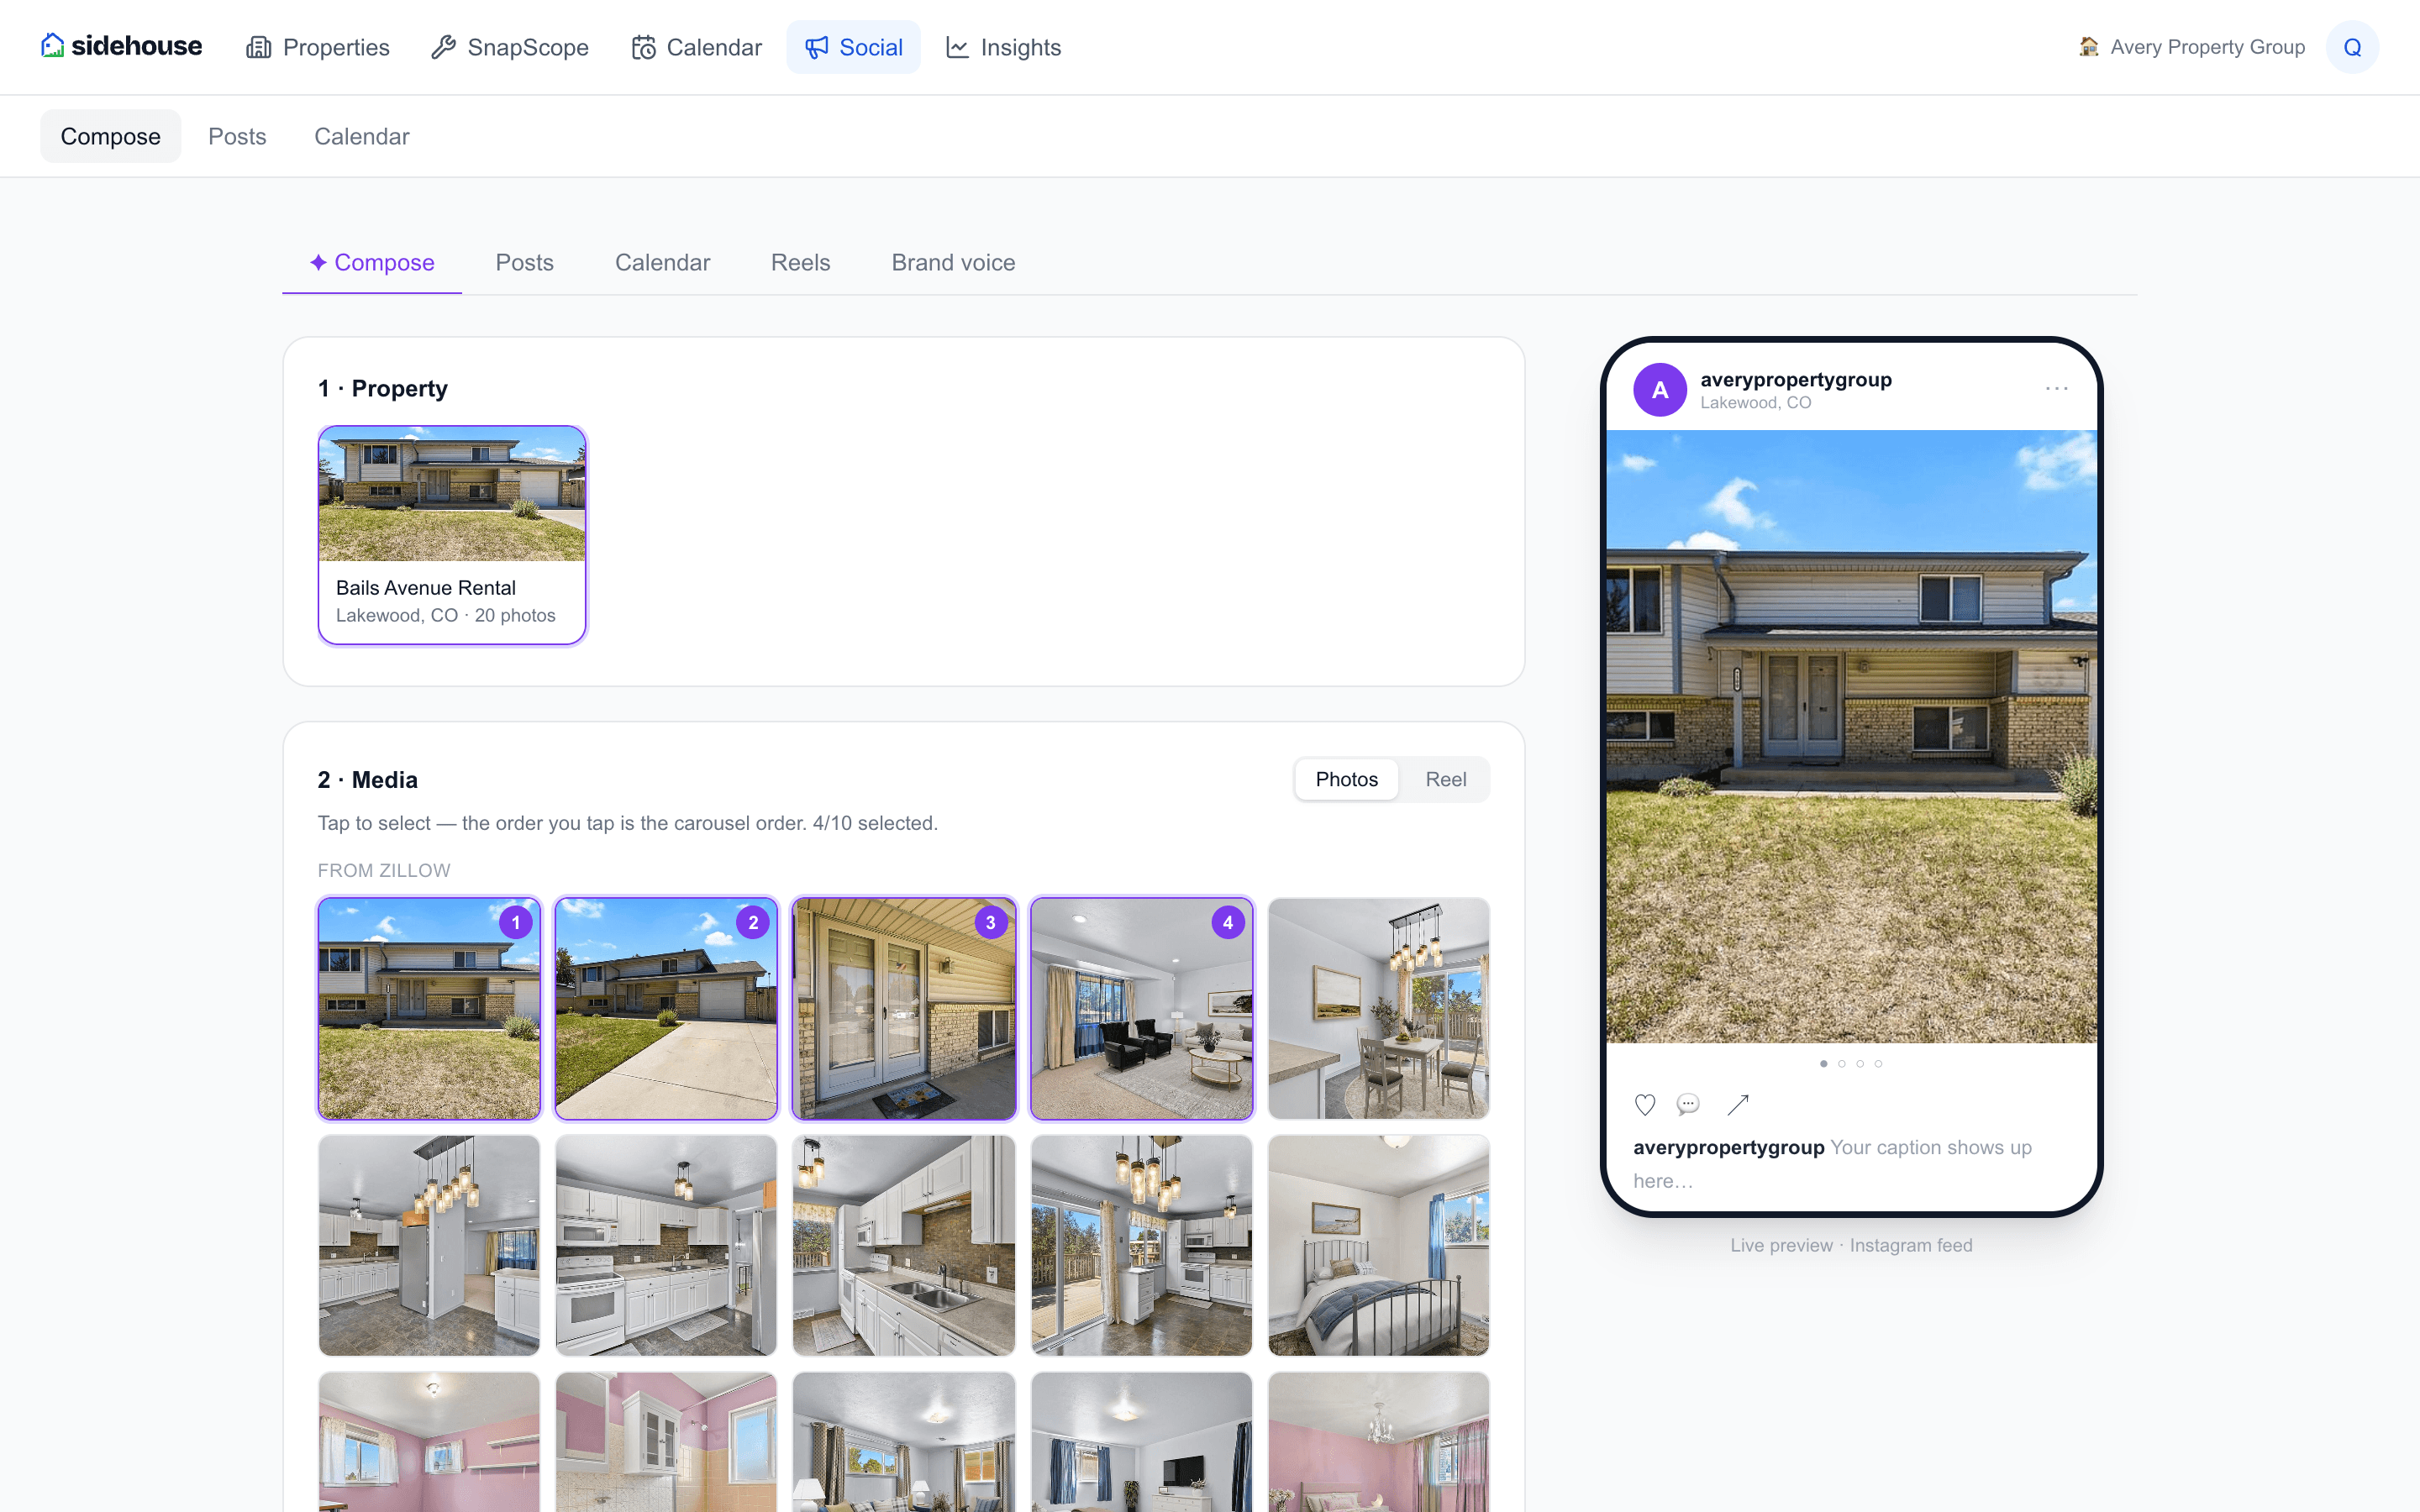Click the comment bubble icon in preview

pos(1688,1104)
